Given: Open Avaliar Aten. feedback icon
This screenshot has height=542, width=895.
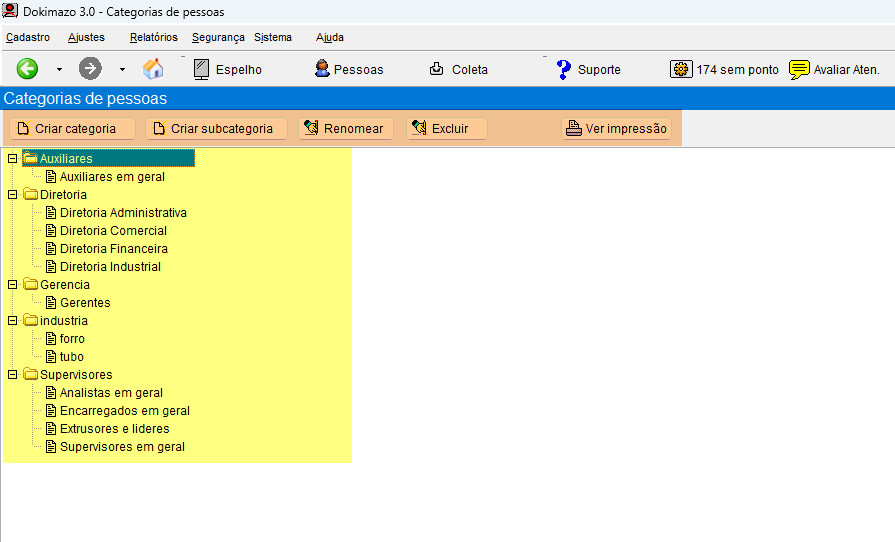Looking at the screenshot, I should (834, 70).
